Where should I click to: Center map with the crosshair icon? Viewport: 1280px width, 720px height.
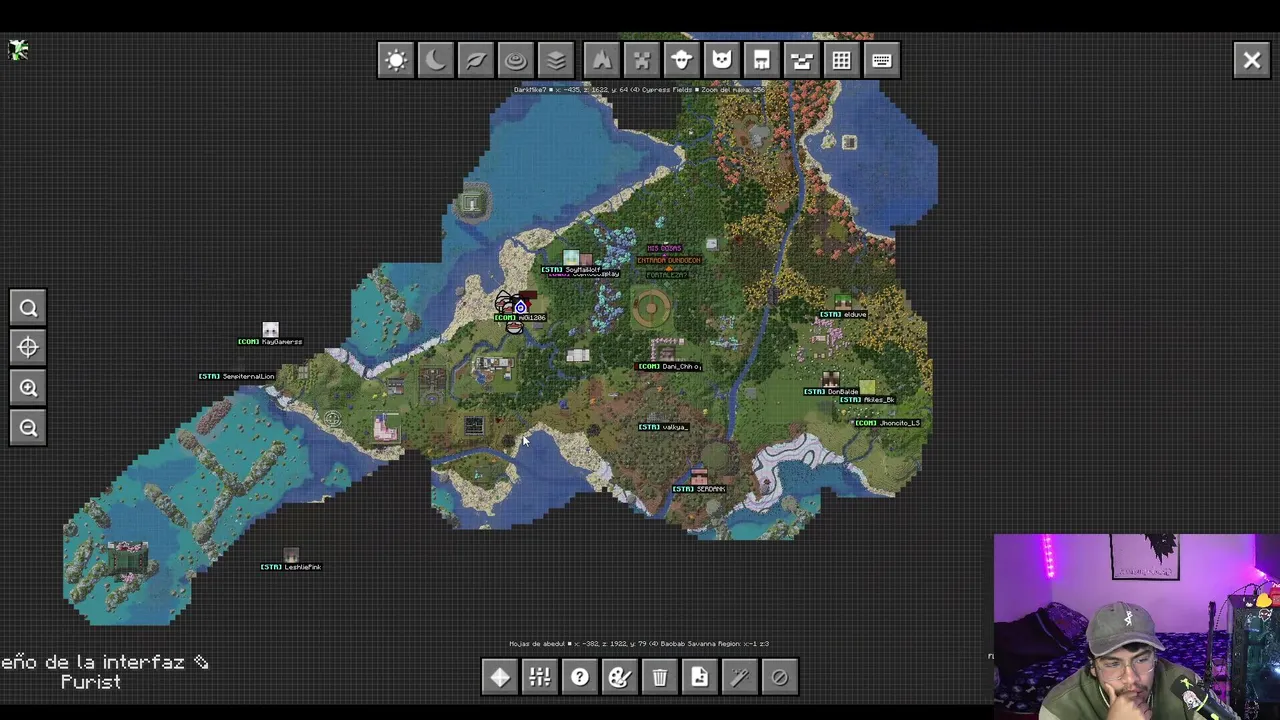28,348
